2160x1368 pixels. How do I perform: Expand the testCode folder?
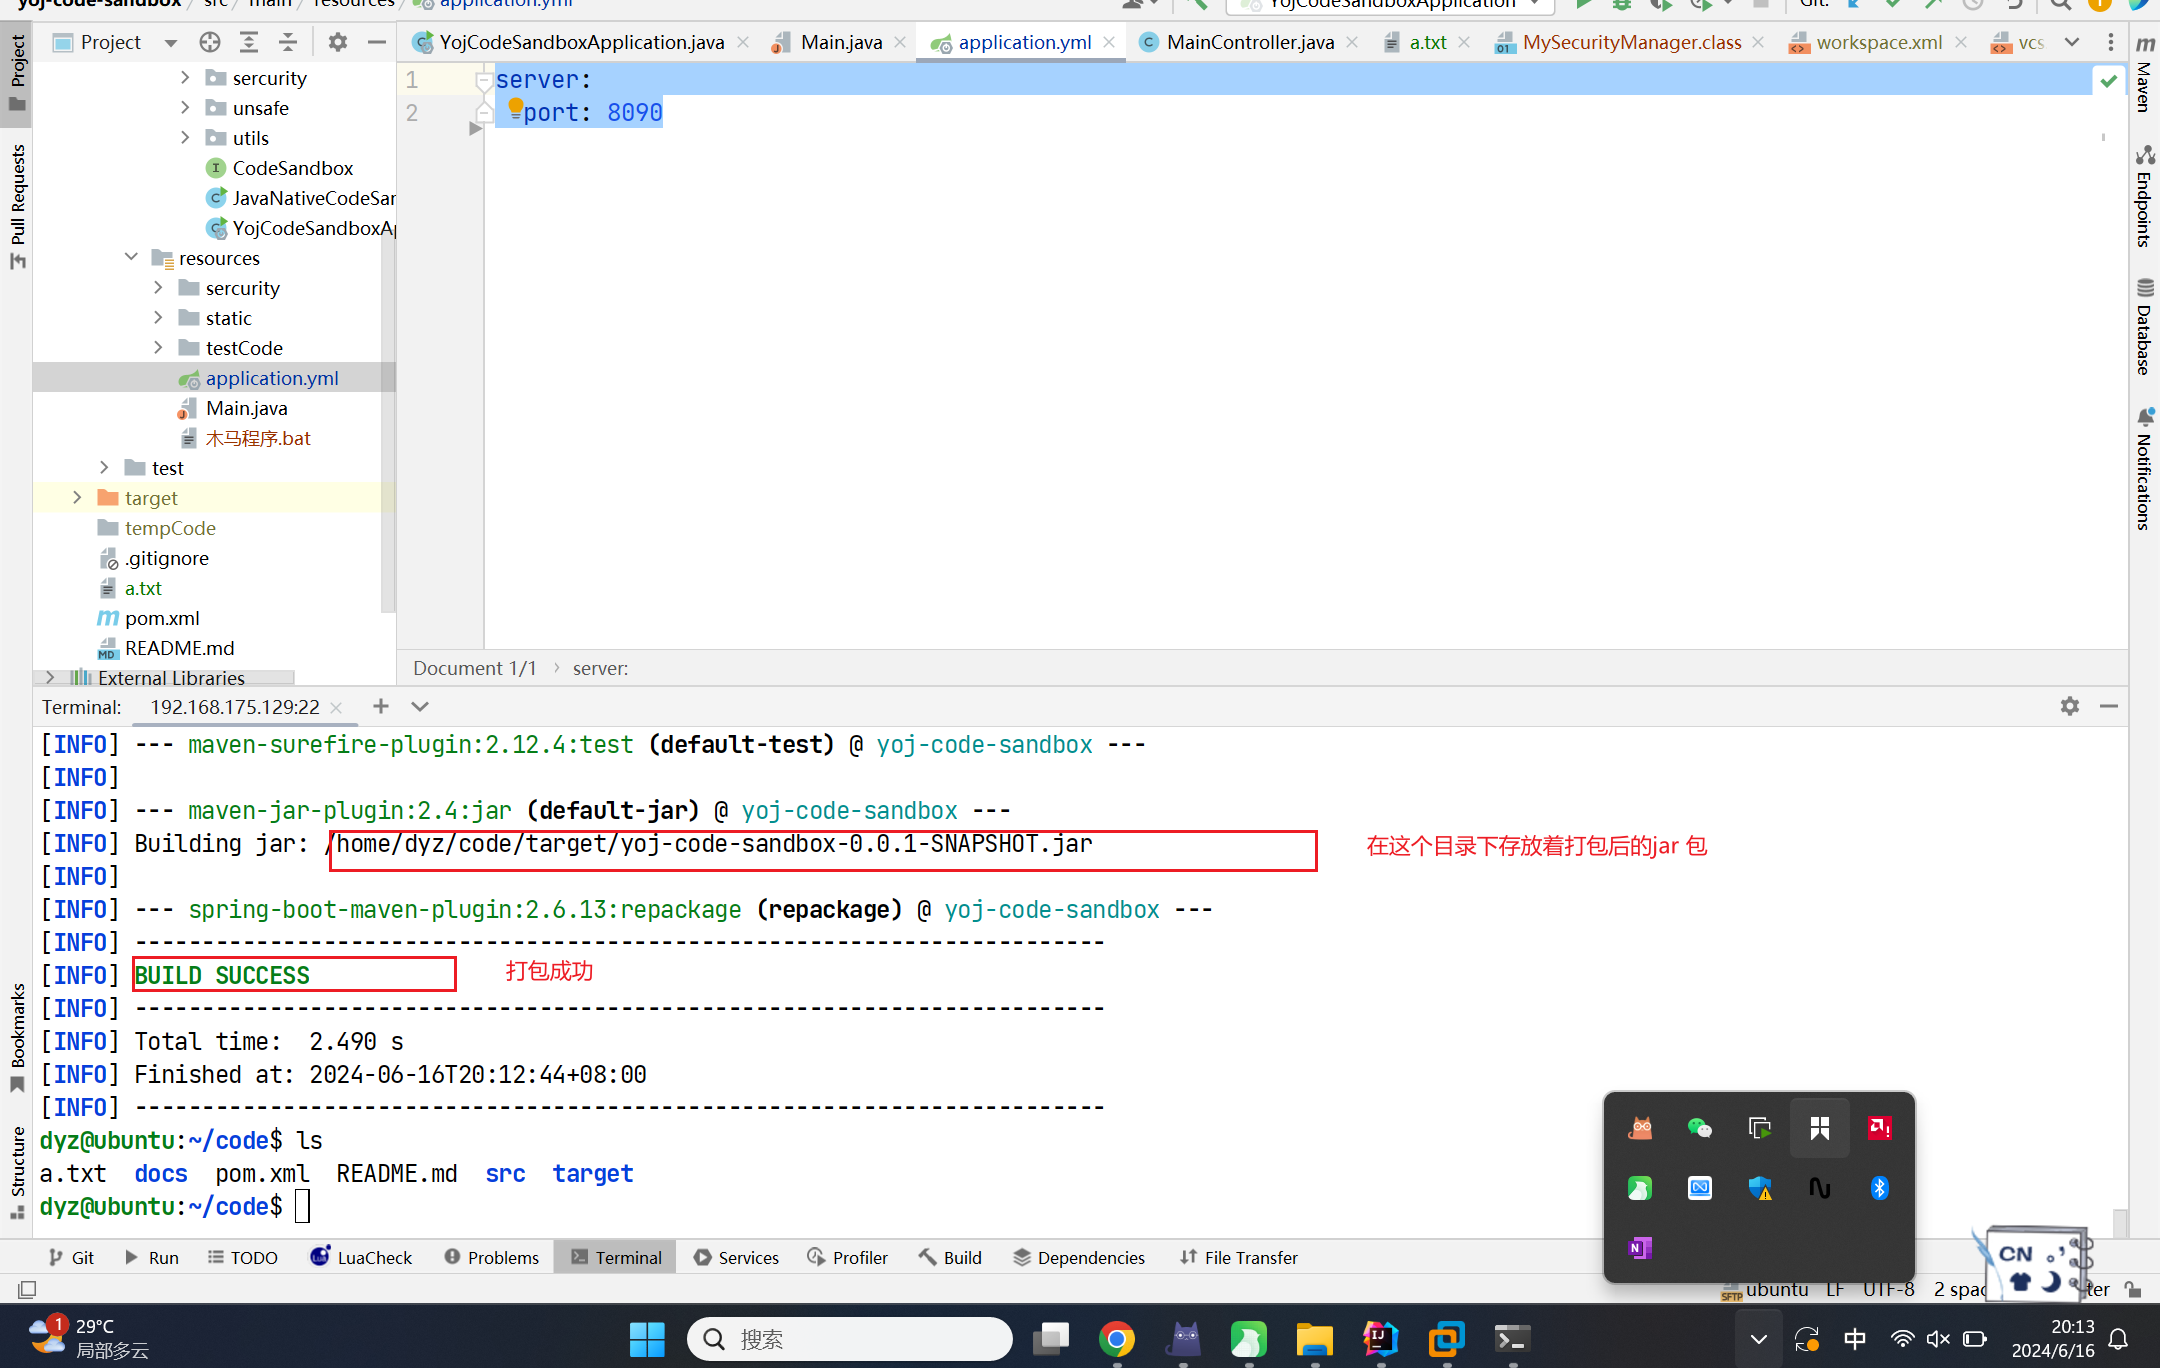click(158, 347)
